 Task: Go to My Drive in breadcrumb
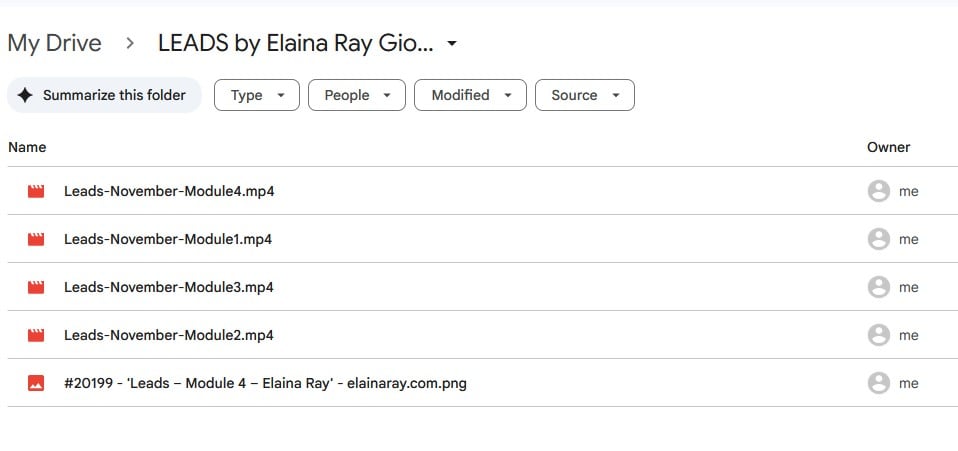[x=54, y=43]
